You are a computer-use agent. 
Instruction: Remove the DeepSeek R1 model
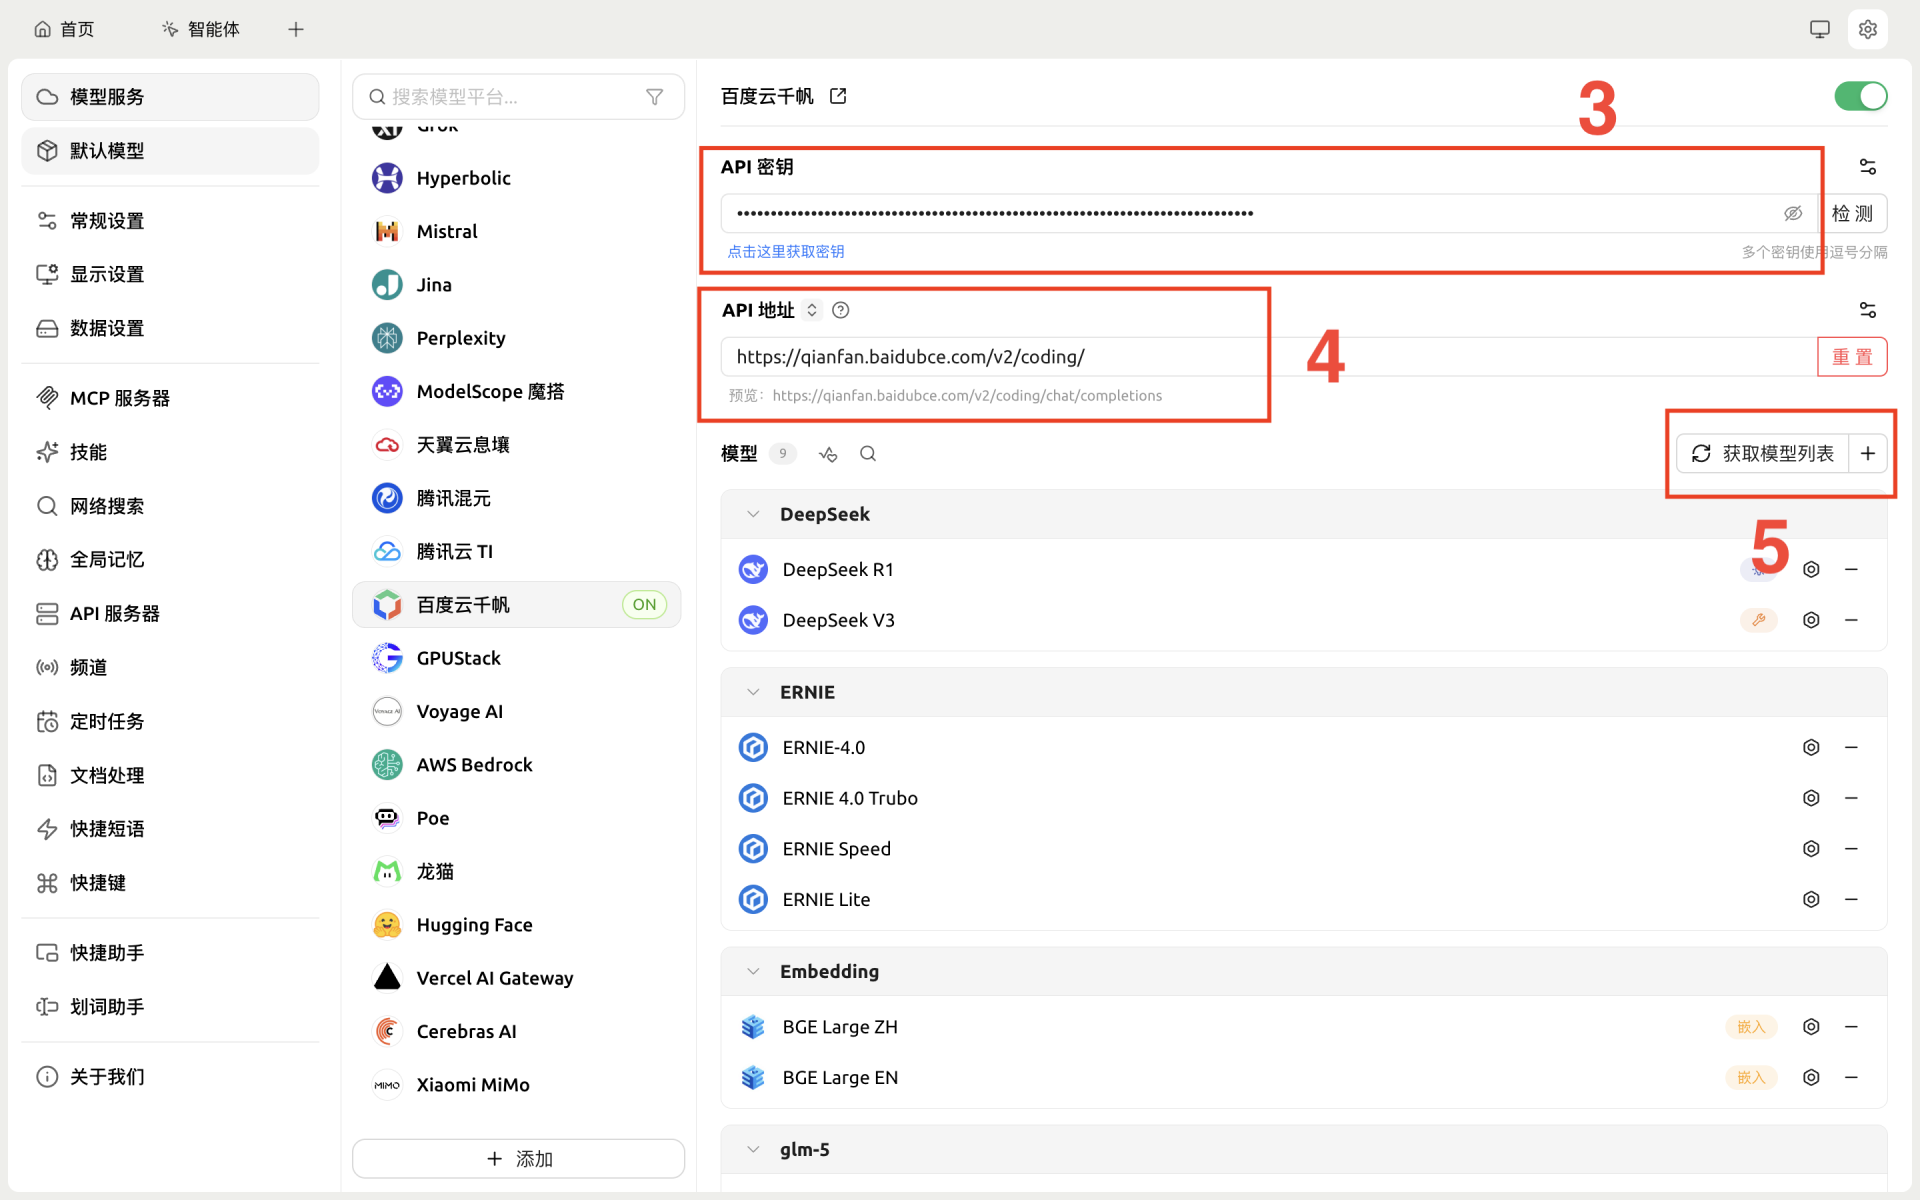point(1851,569)
